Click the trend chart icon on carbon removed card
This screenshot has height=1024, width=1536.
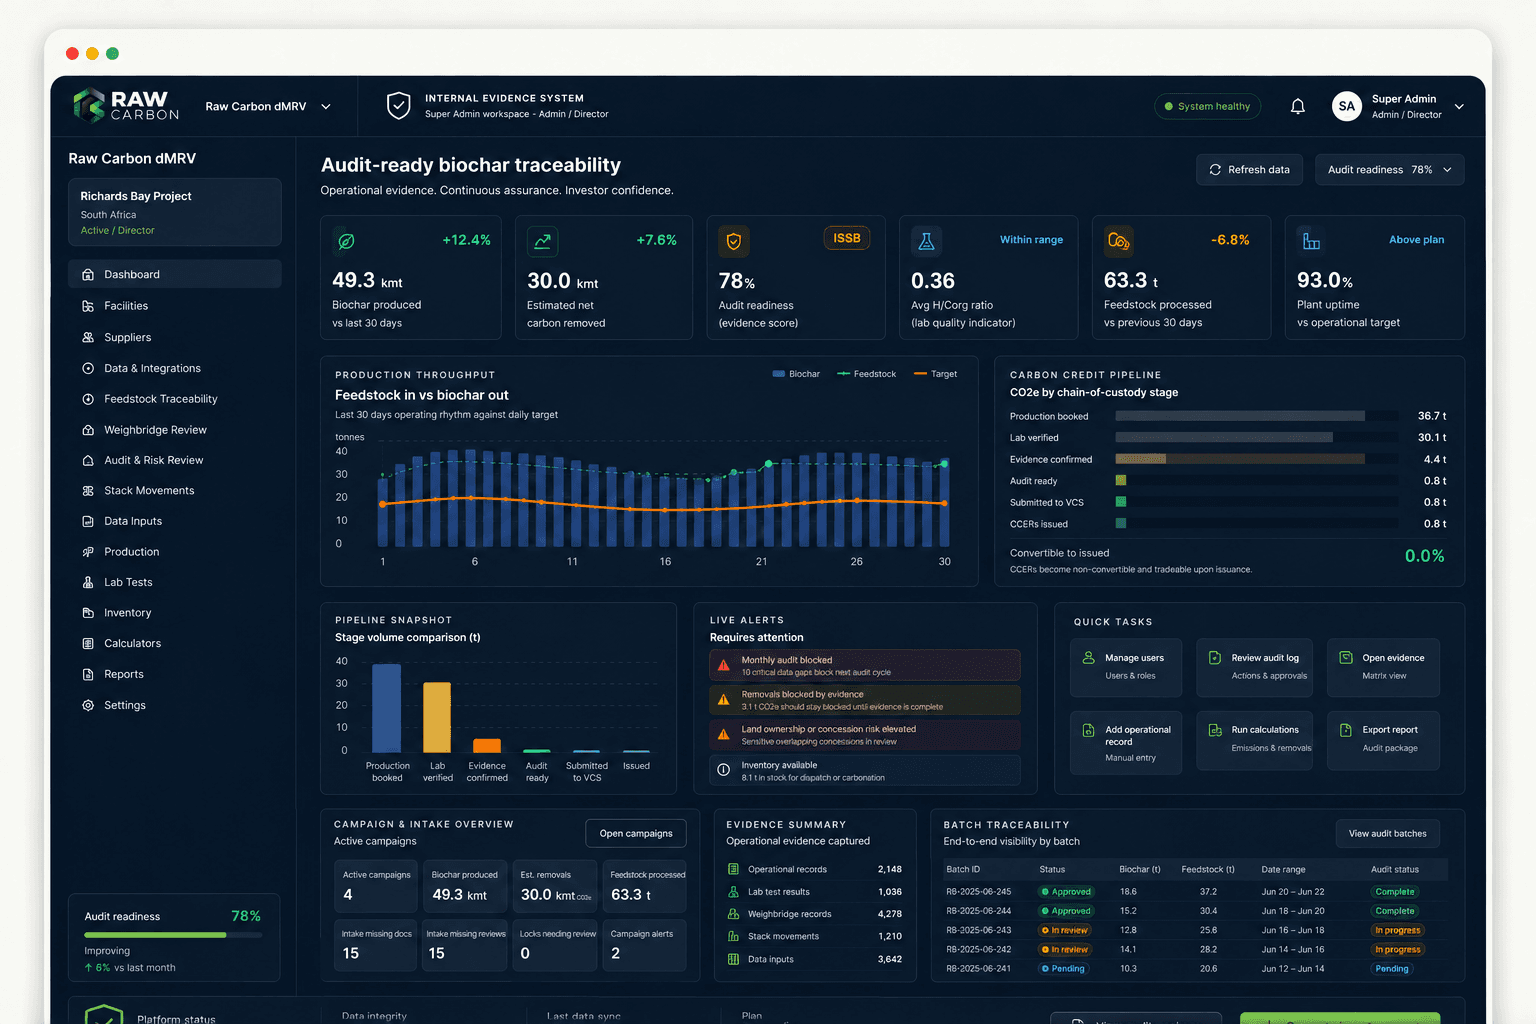542,241
